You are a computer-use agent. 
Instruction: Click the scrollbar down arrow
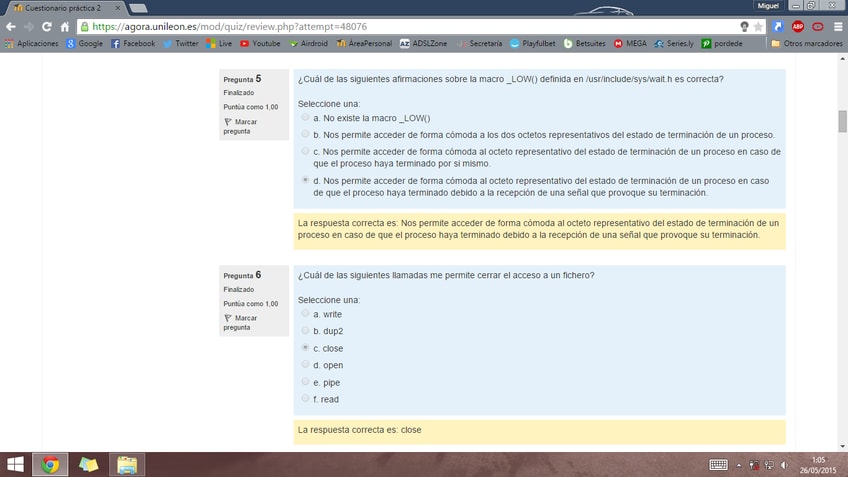(x=843, y=447)
